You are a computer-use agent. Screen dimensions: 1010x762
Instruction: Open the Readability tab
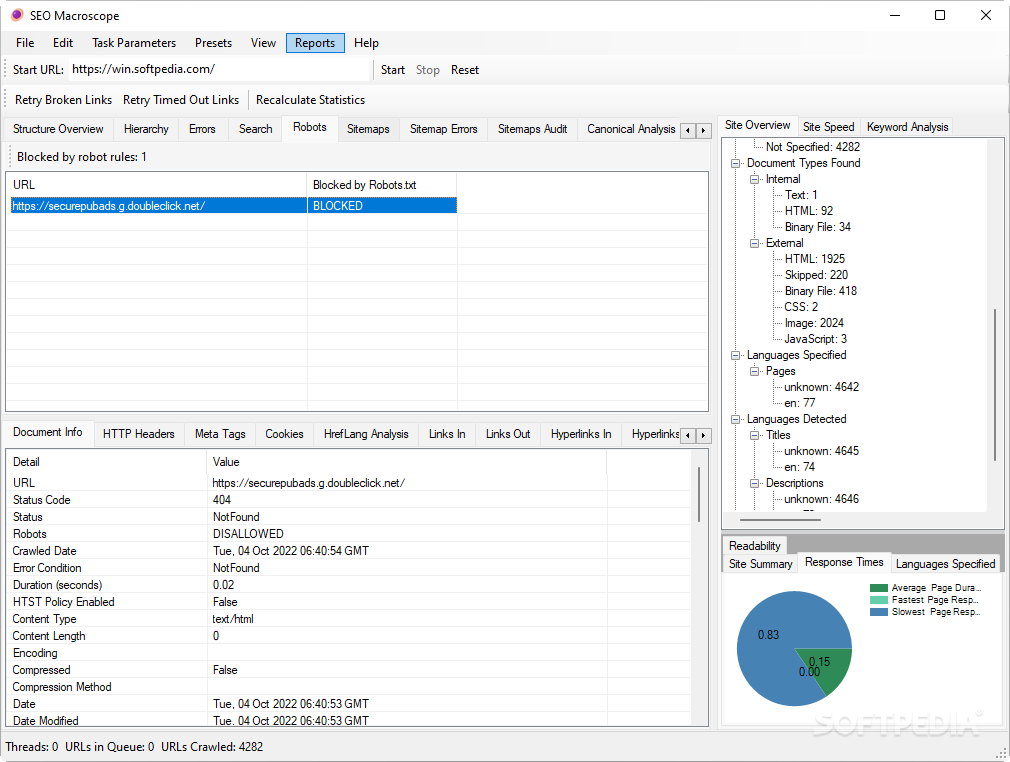point(754,546)
